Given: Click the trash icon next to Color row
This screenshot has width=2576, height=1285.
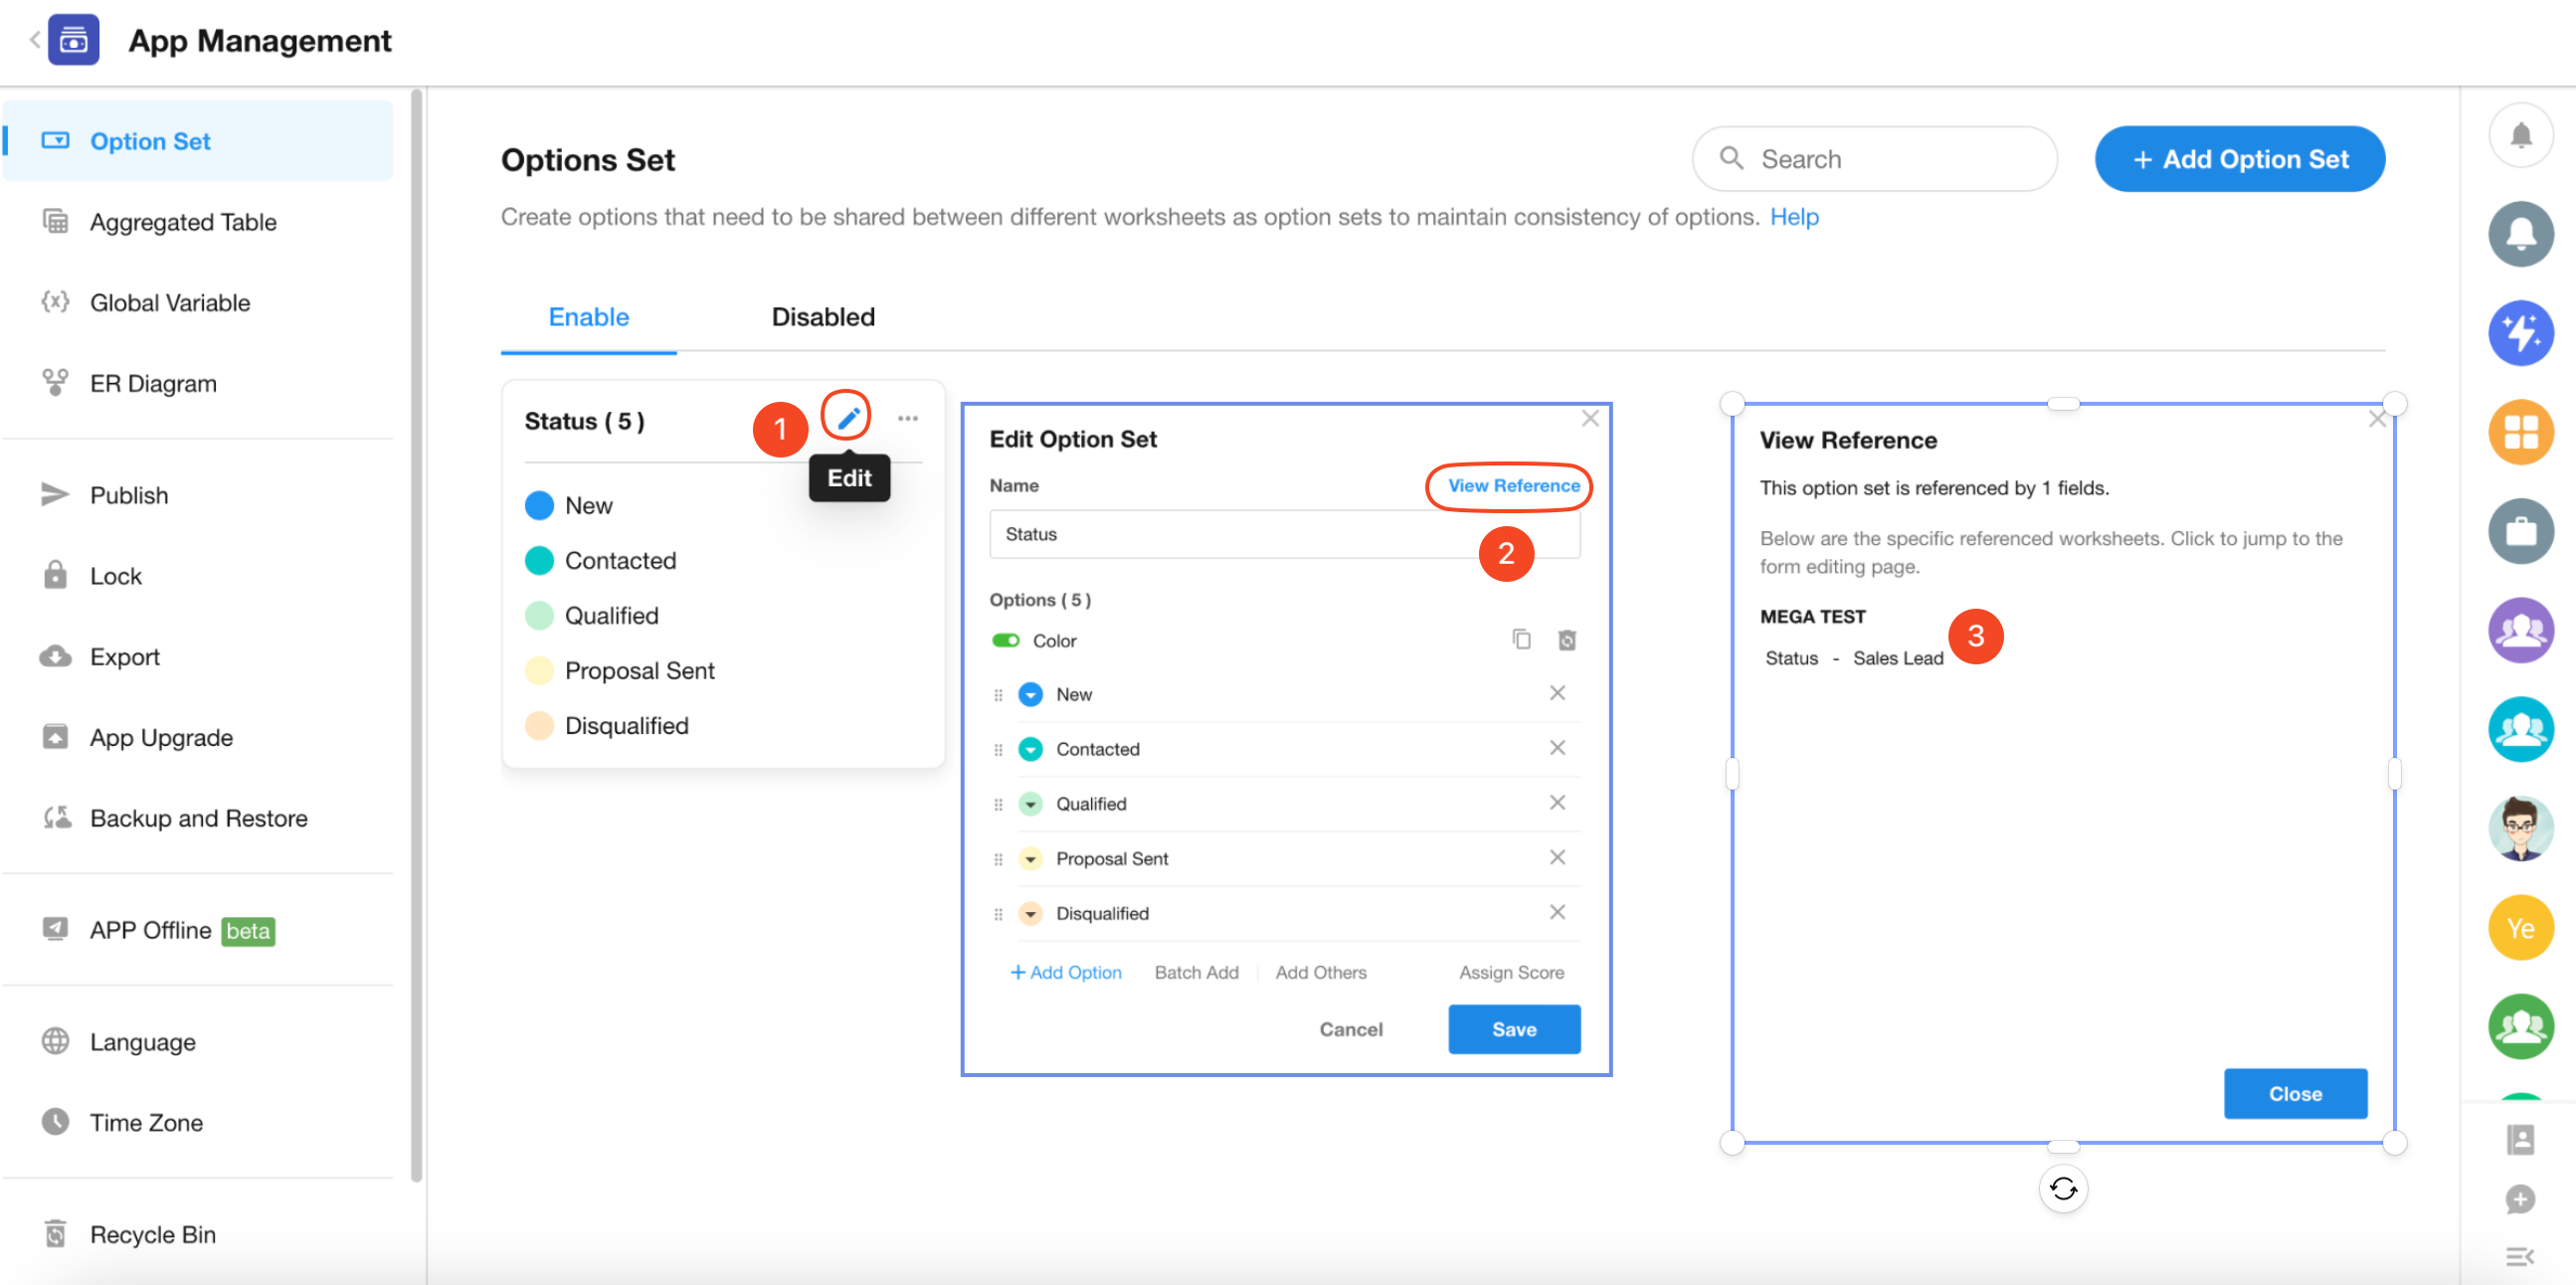Looking at the screenshot, I should (1567, 640).
